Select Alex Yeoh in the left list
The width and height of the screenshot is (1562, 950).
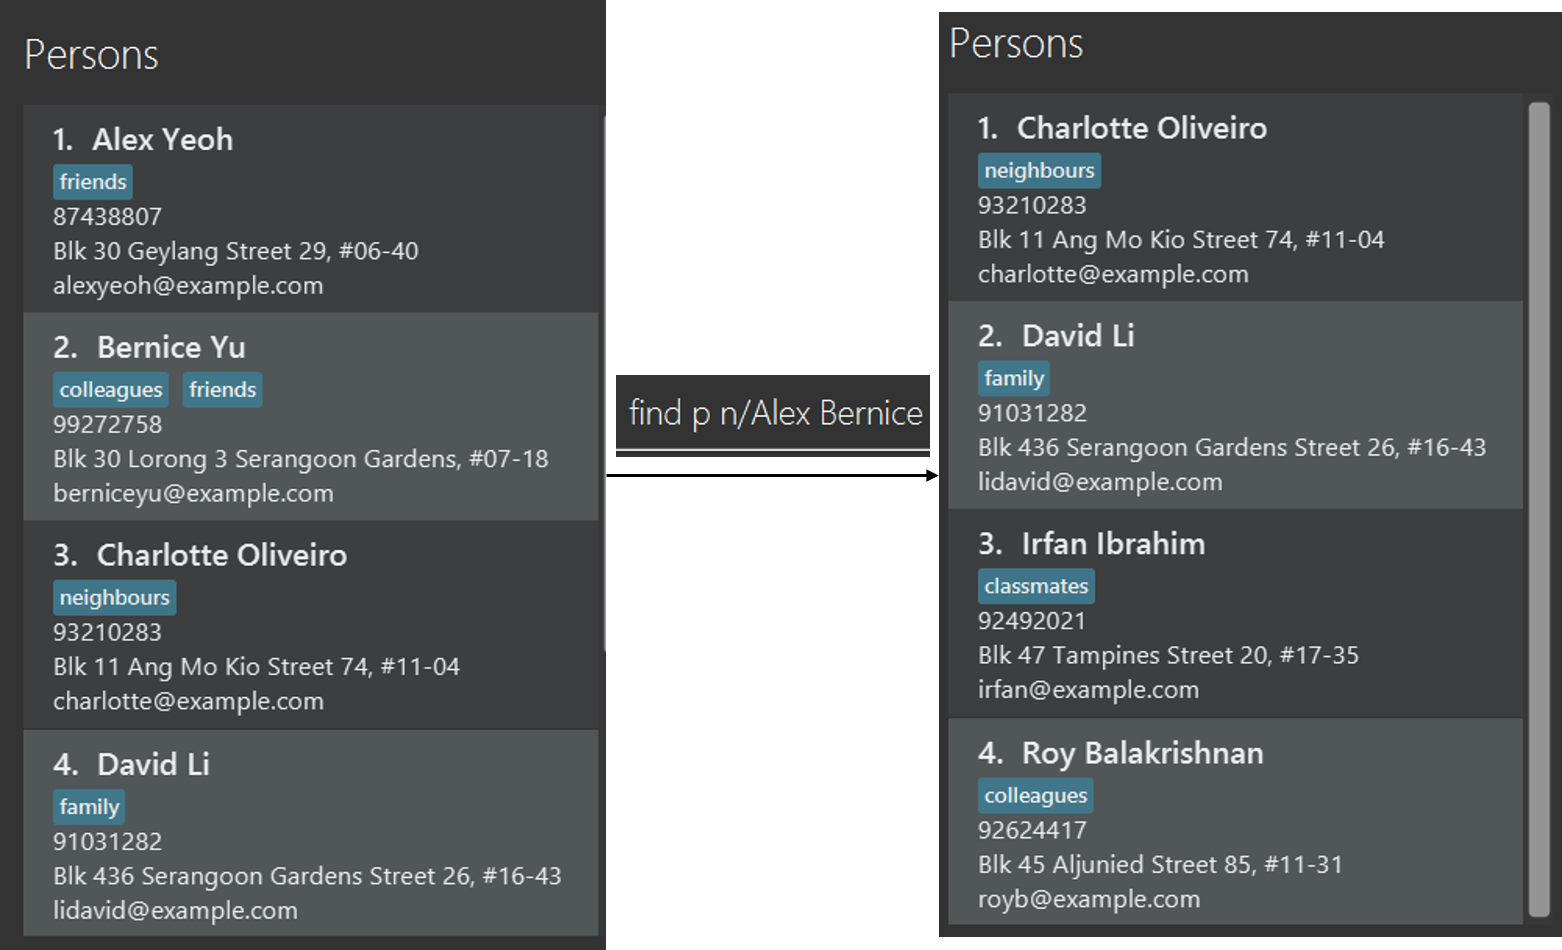(311, 208)
